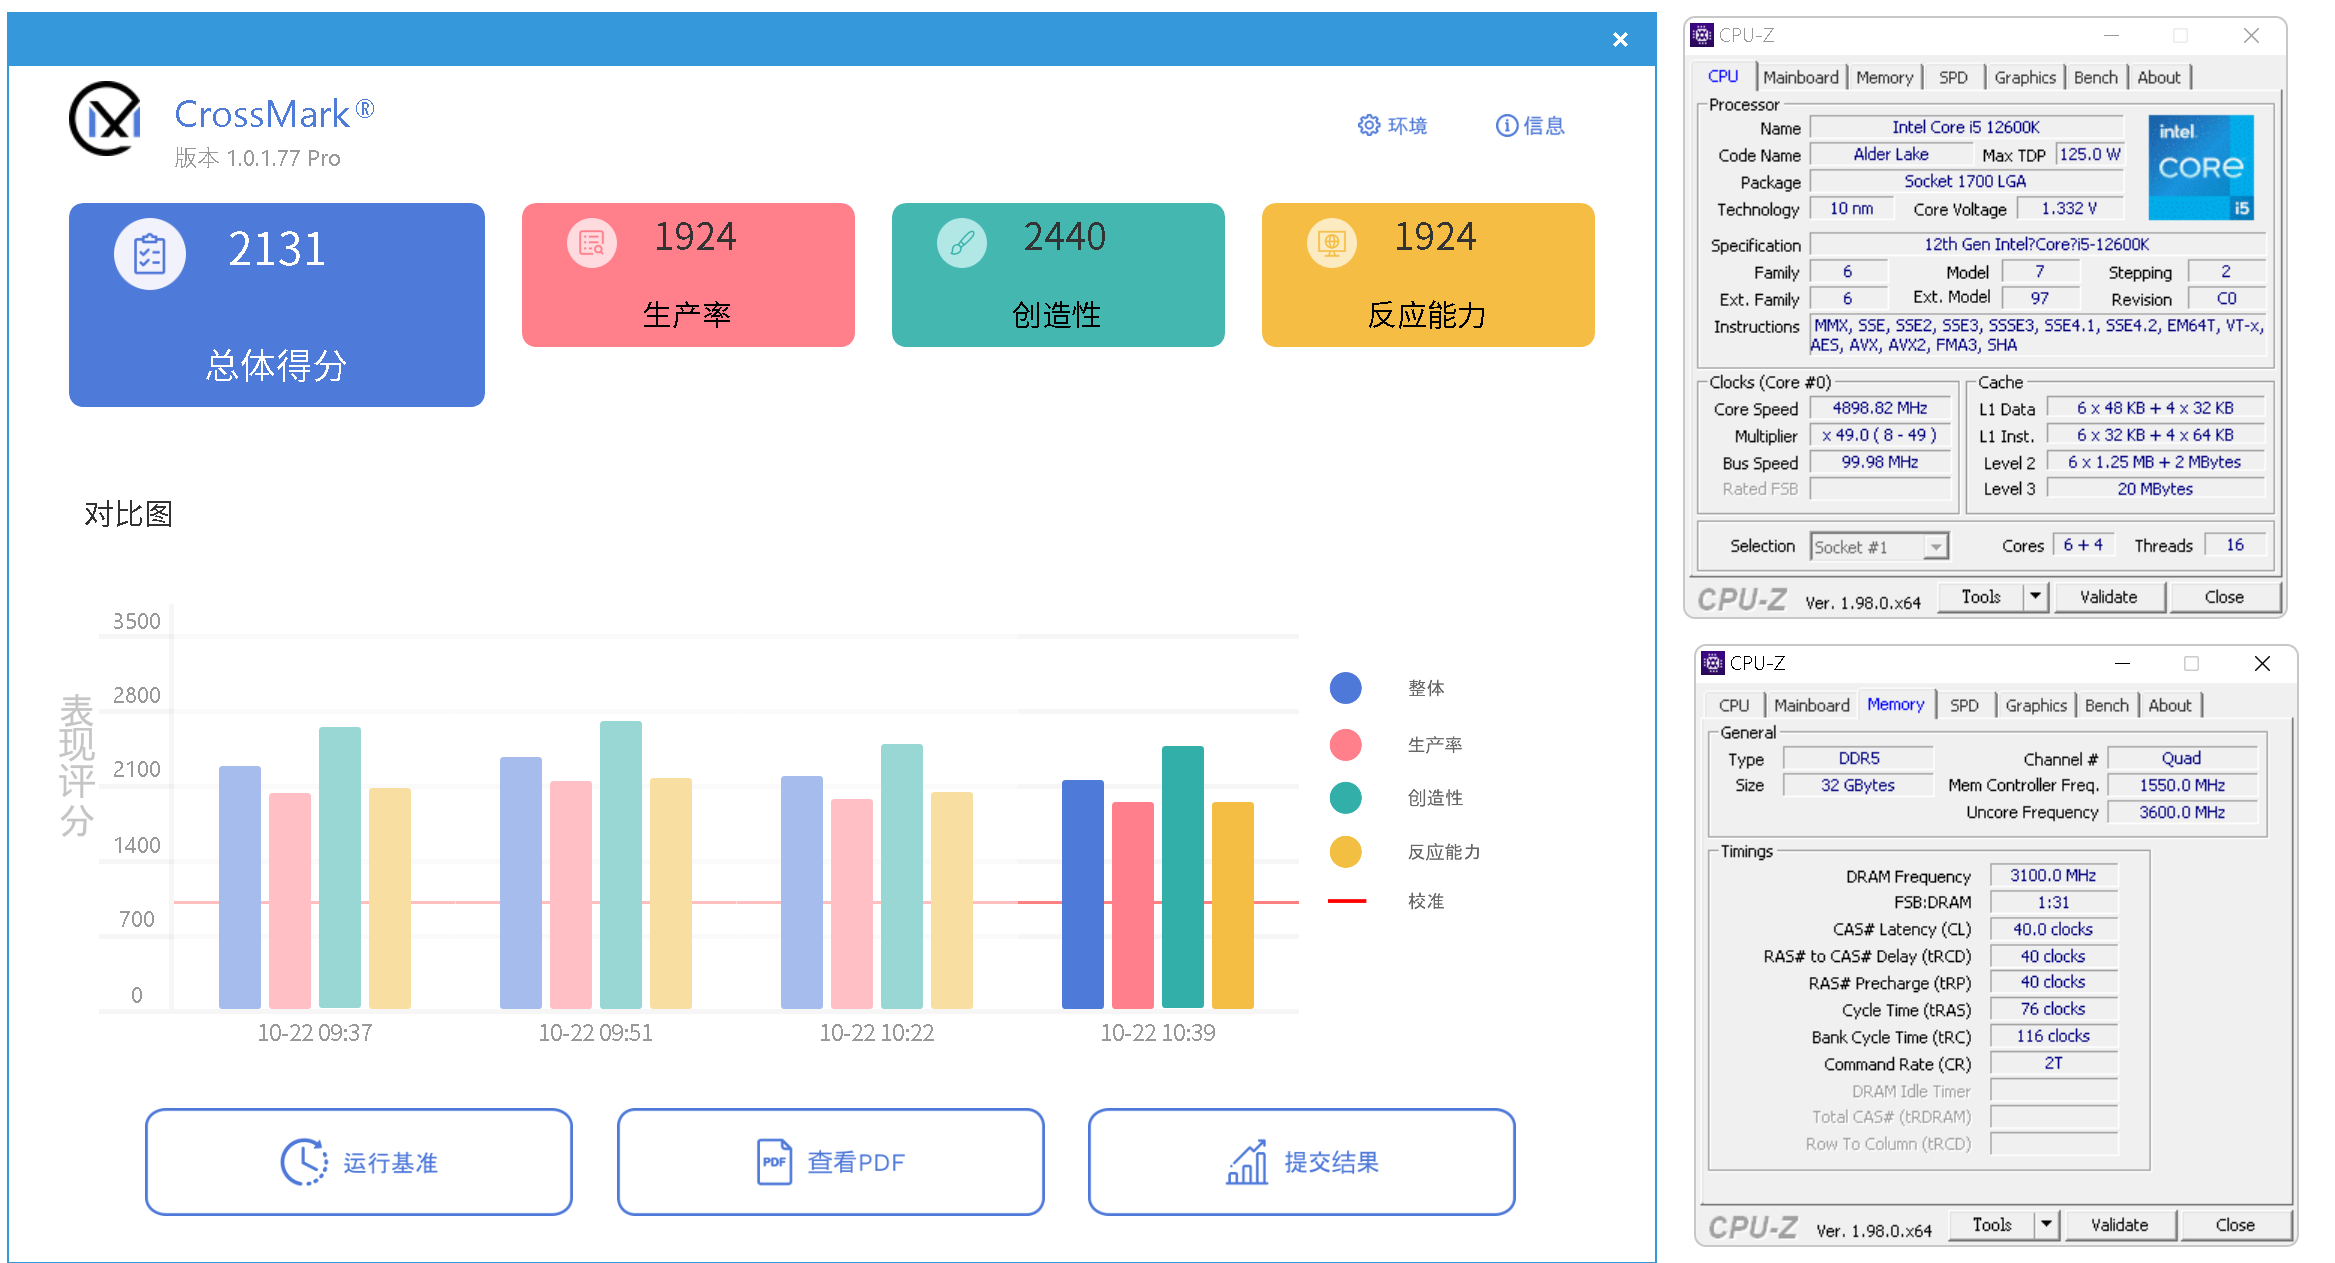Click the productivity score icon
The width and height of the screenshot is (2335, 1263).
(x=592, y=243)
